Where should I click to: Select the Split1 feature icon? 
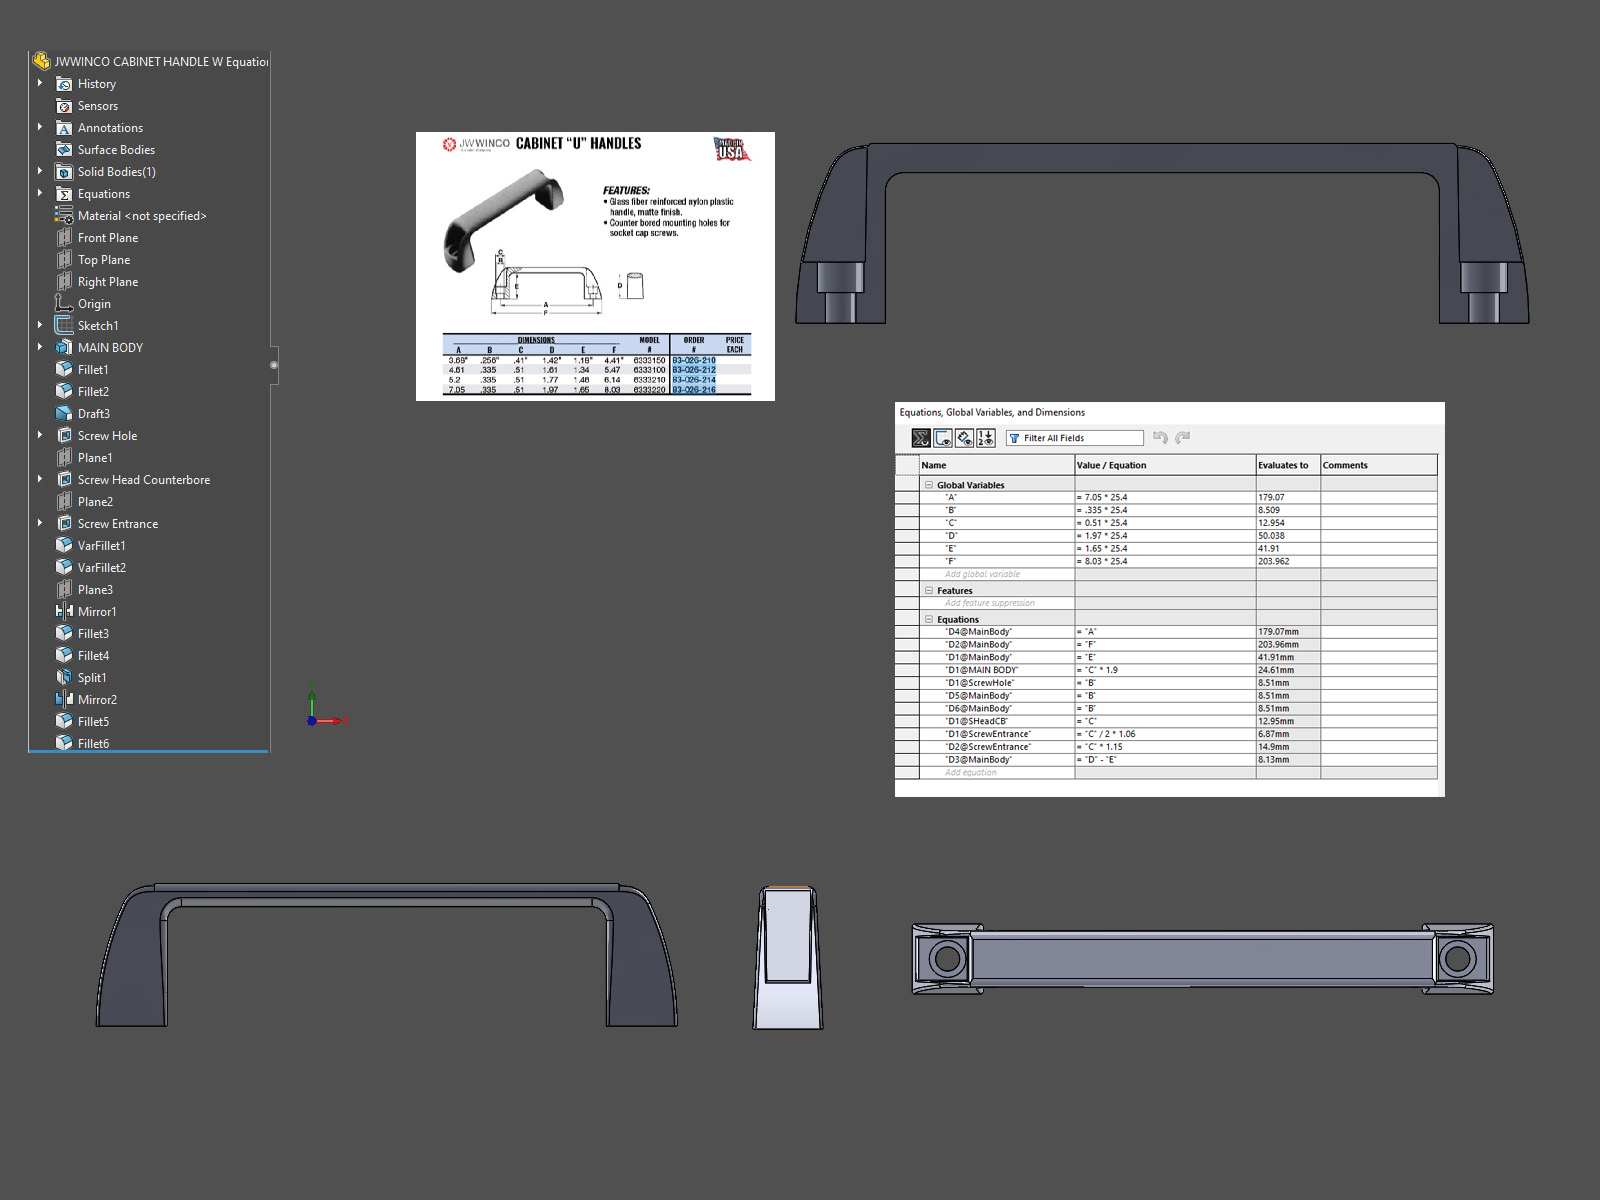[x=64, y=678]
